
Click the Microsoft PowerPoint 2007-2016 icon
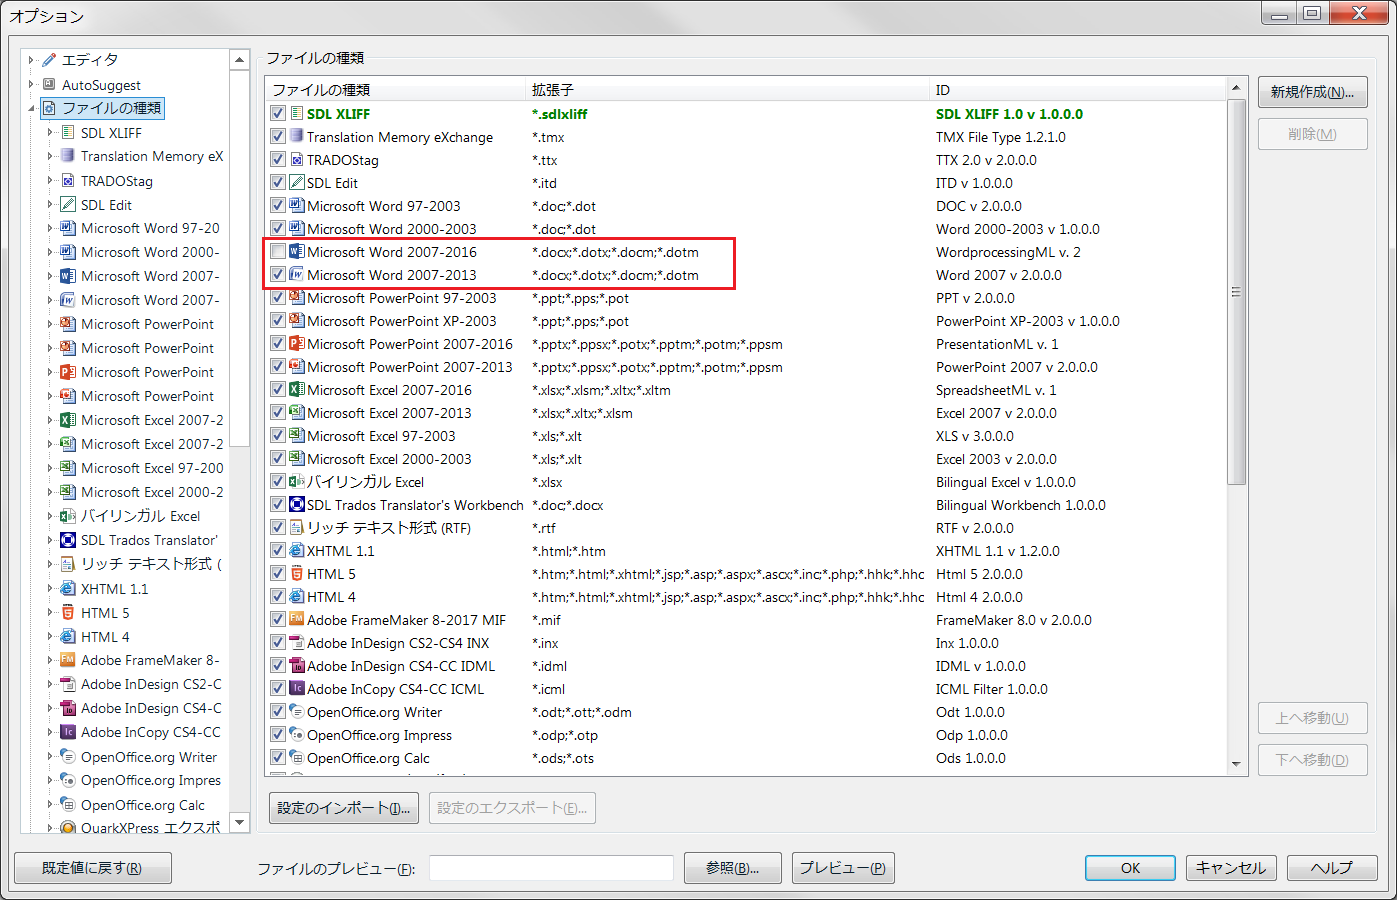pyautogui.click(x=297, y=344)
